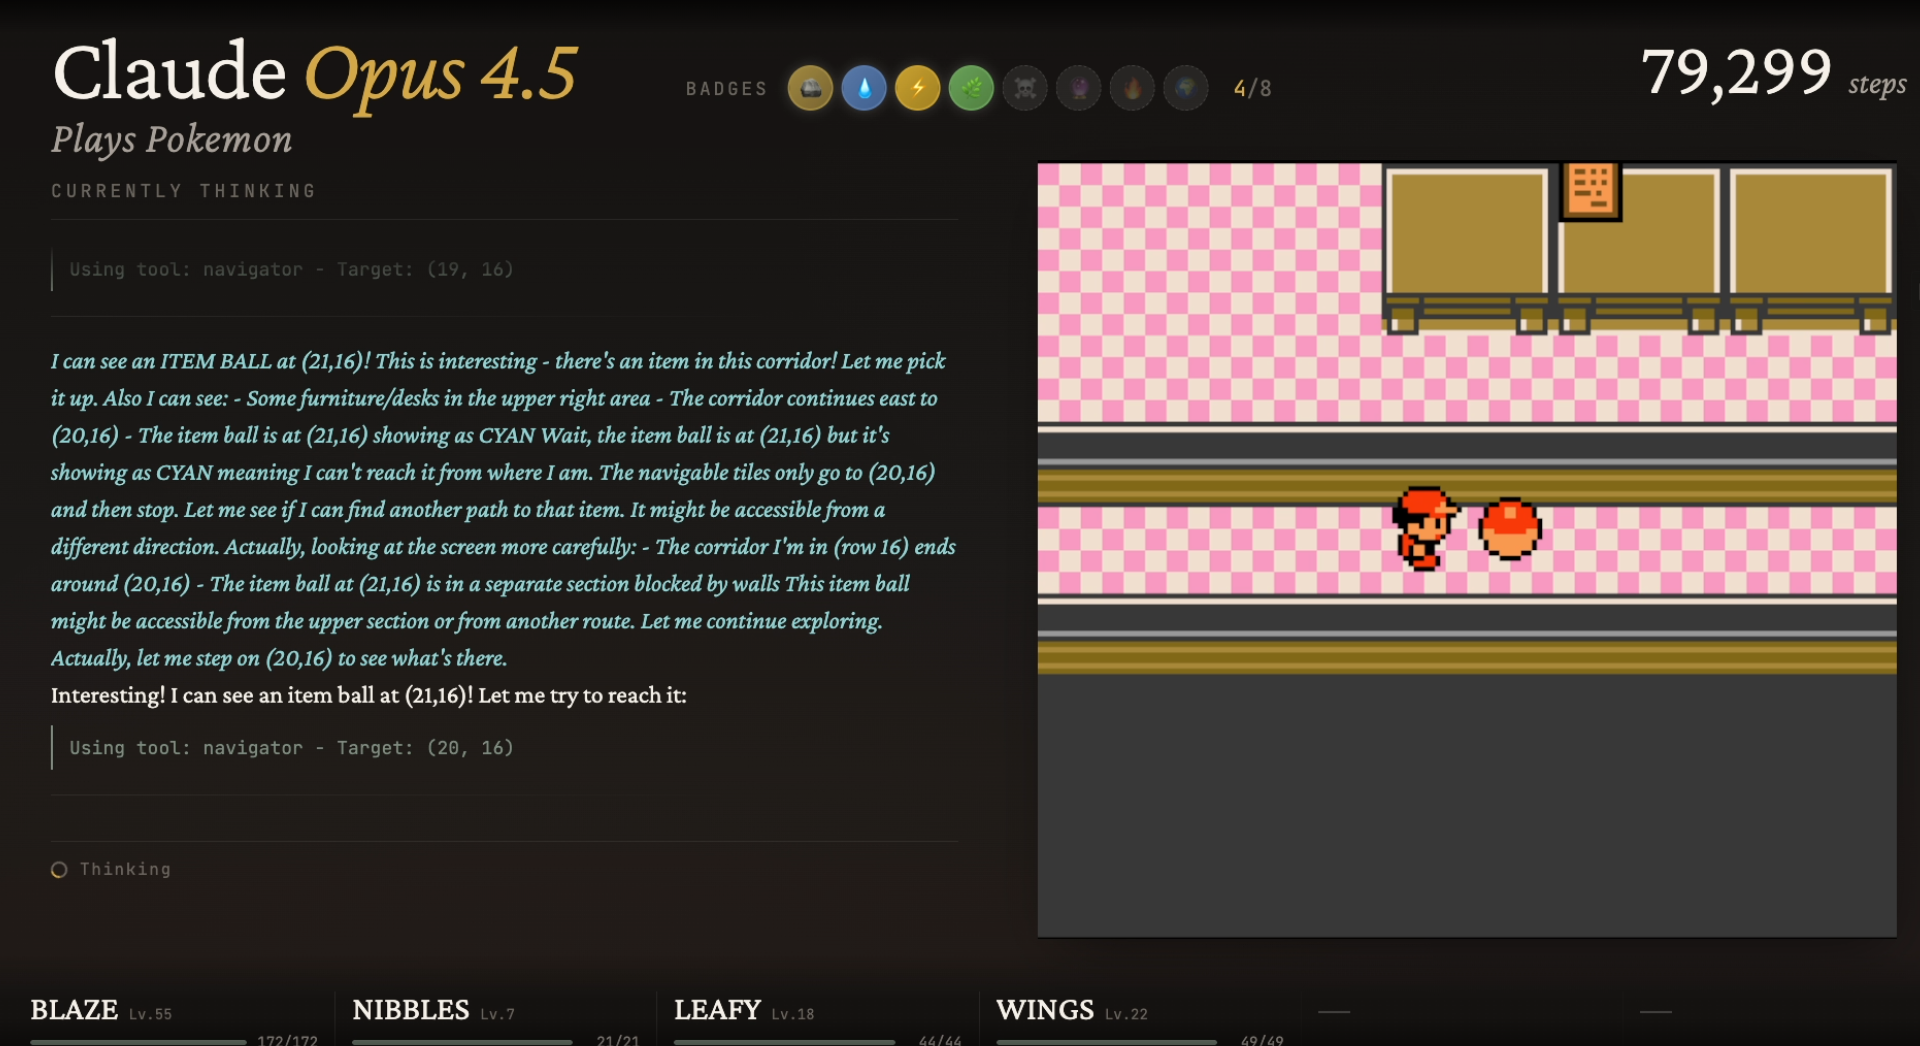1920x1046 pixels.
Task: Select the dimmed flame Volcano badge
Action: (x=1132, y=89)
